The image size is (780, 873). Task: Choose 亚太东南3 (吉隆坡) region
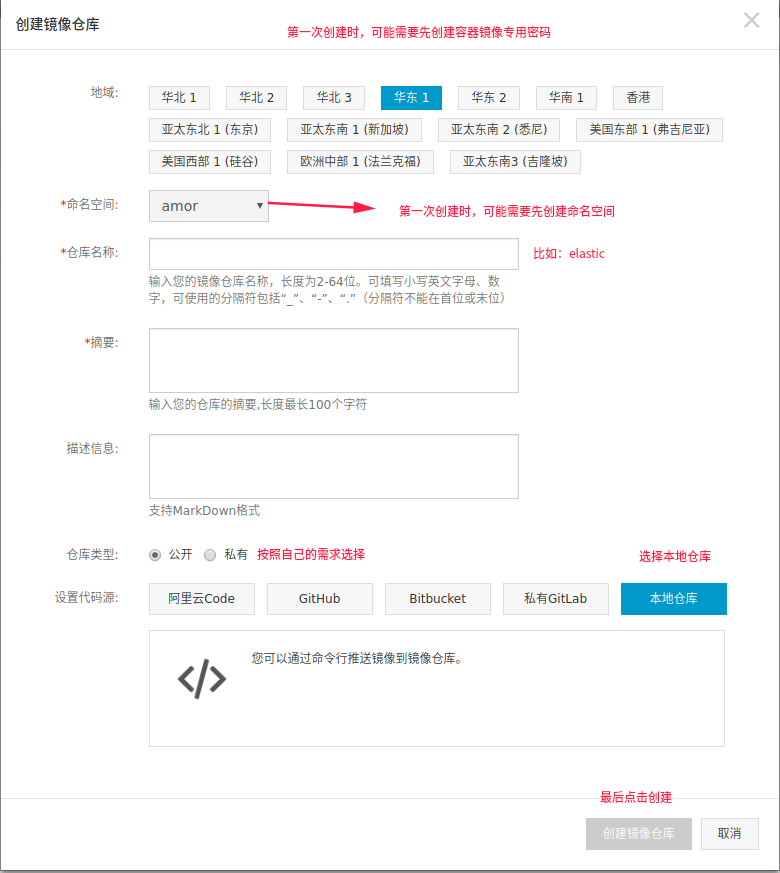tap(516, 162)
